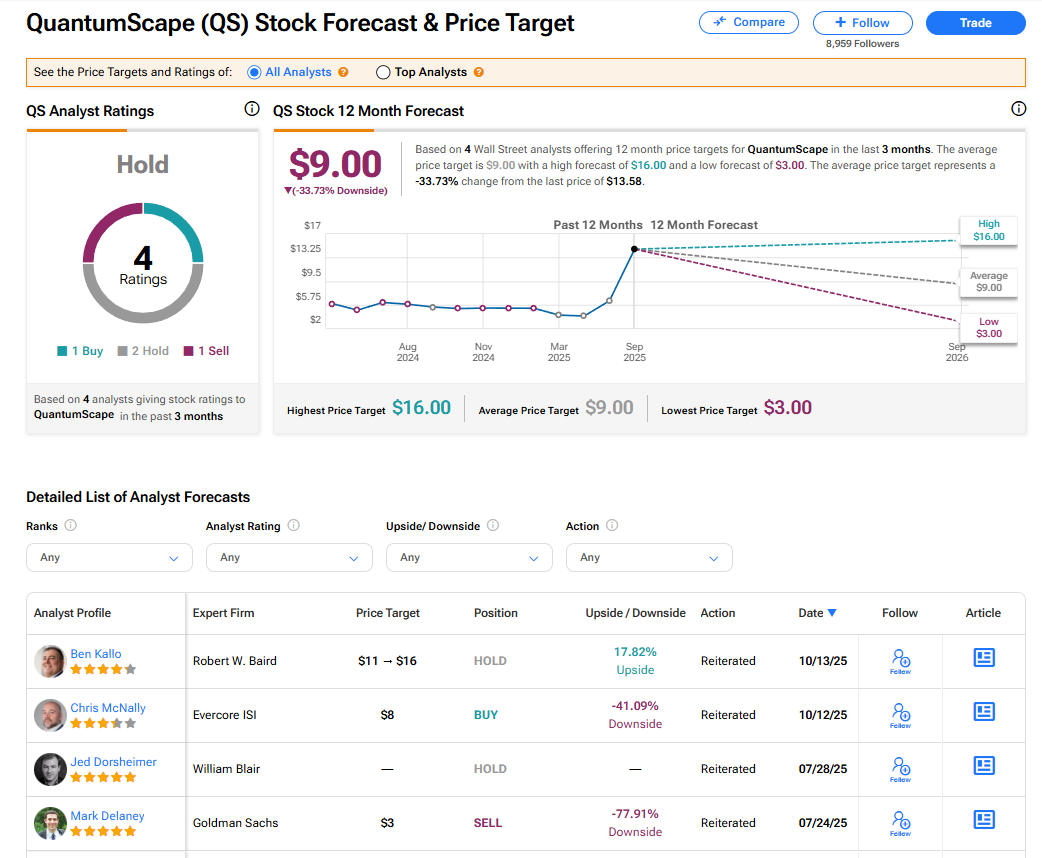Screen dimensions: 1042x858
Task: Click Price Target column header
Action: [387, 613]
